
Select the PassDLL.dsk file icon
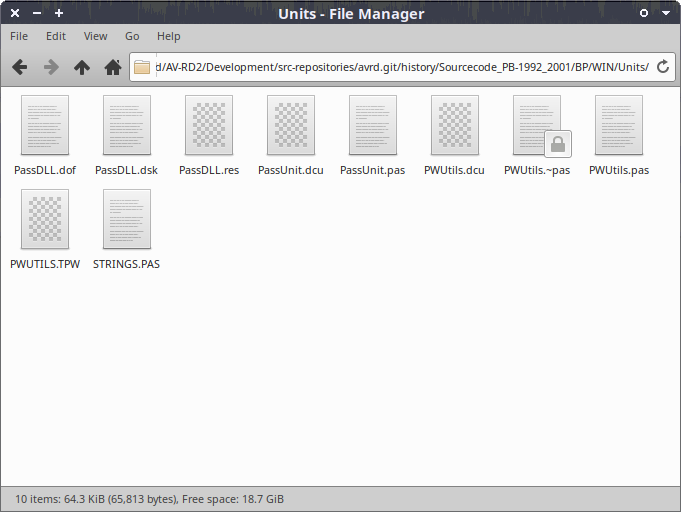pos(127,126)
